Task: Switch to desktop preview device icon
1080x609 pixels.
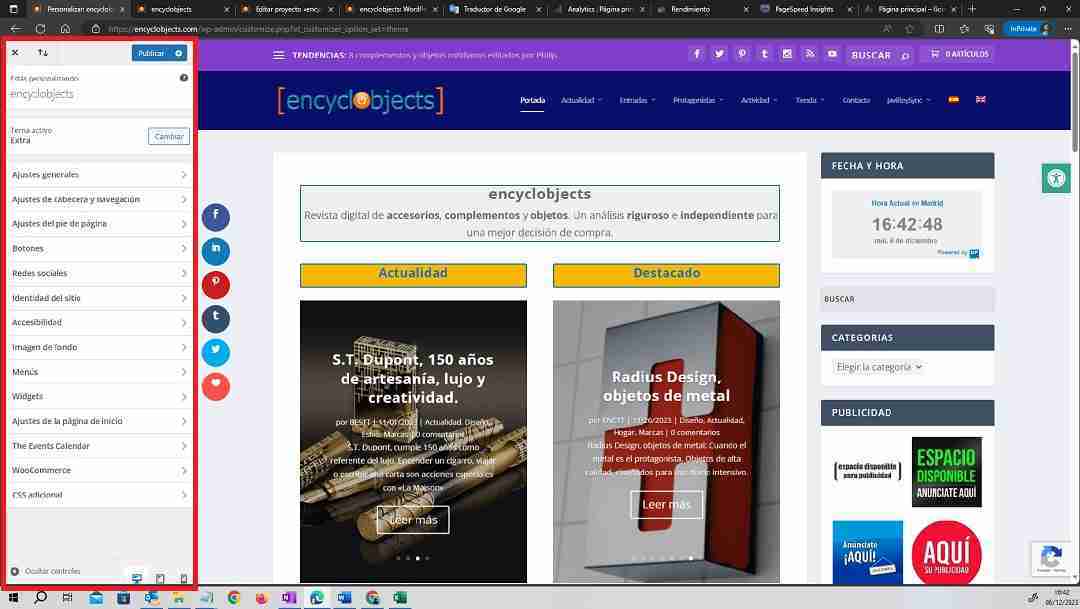Action: tap(137, 578)
